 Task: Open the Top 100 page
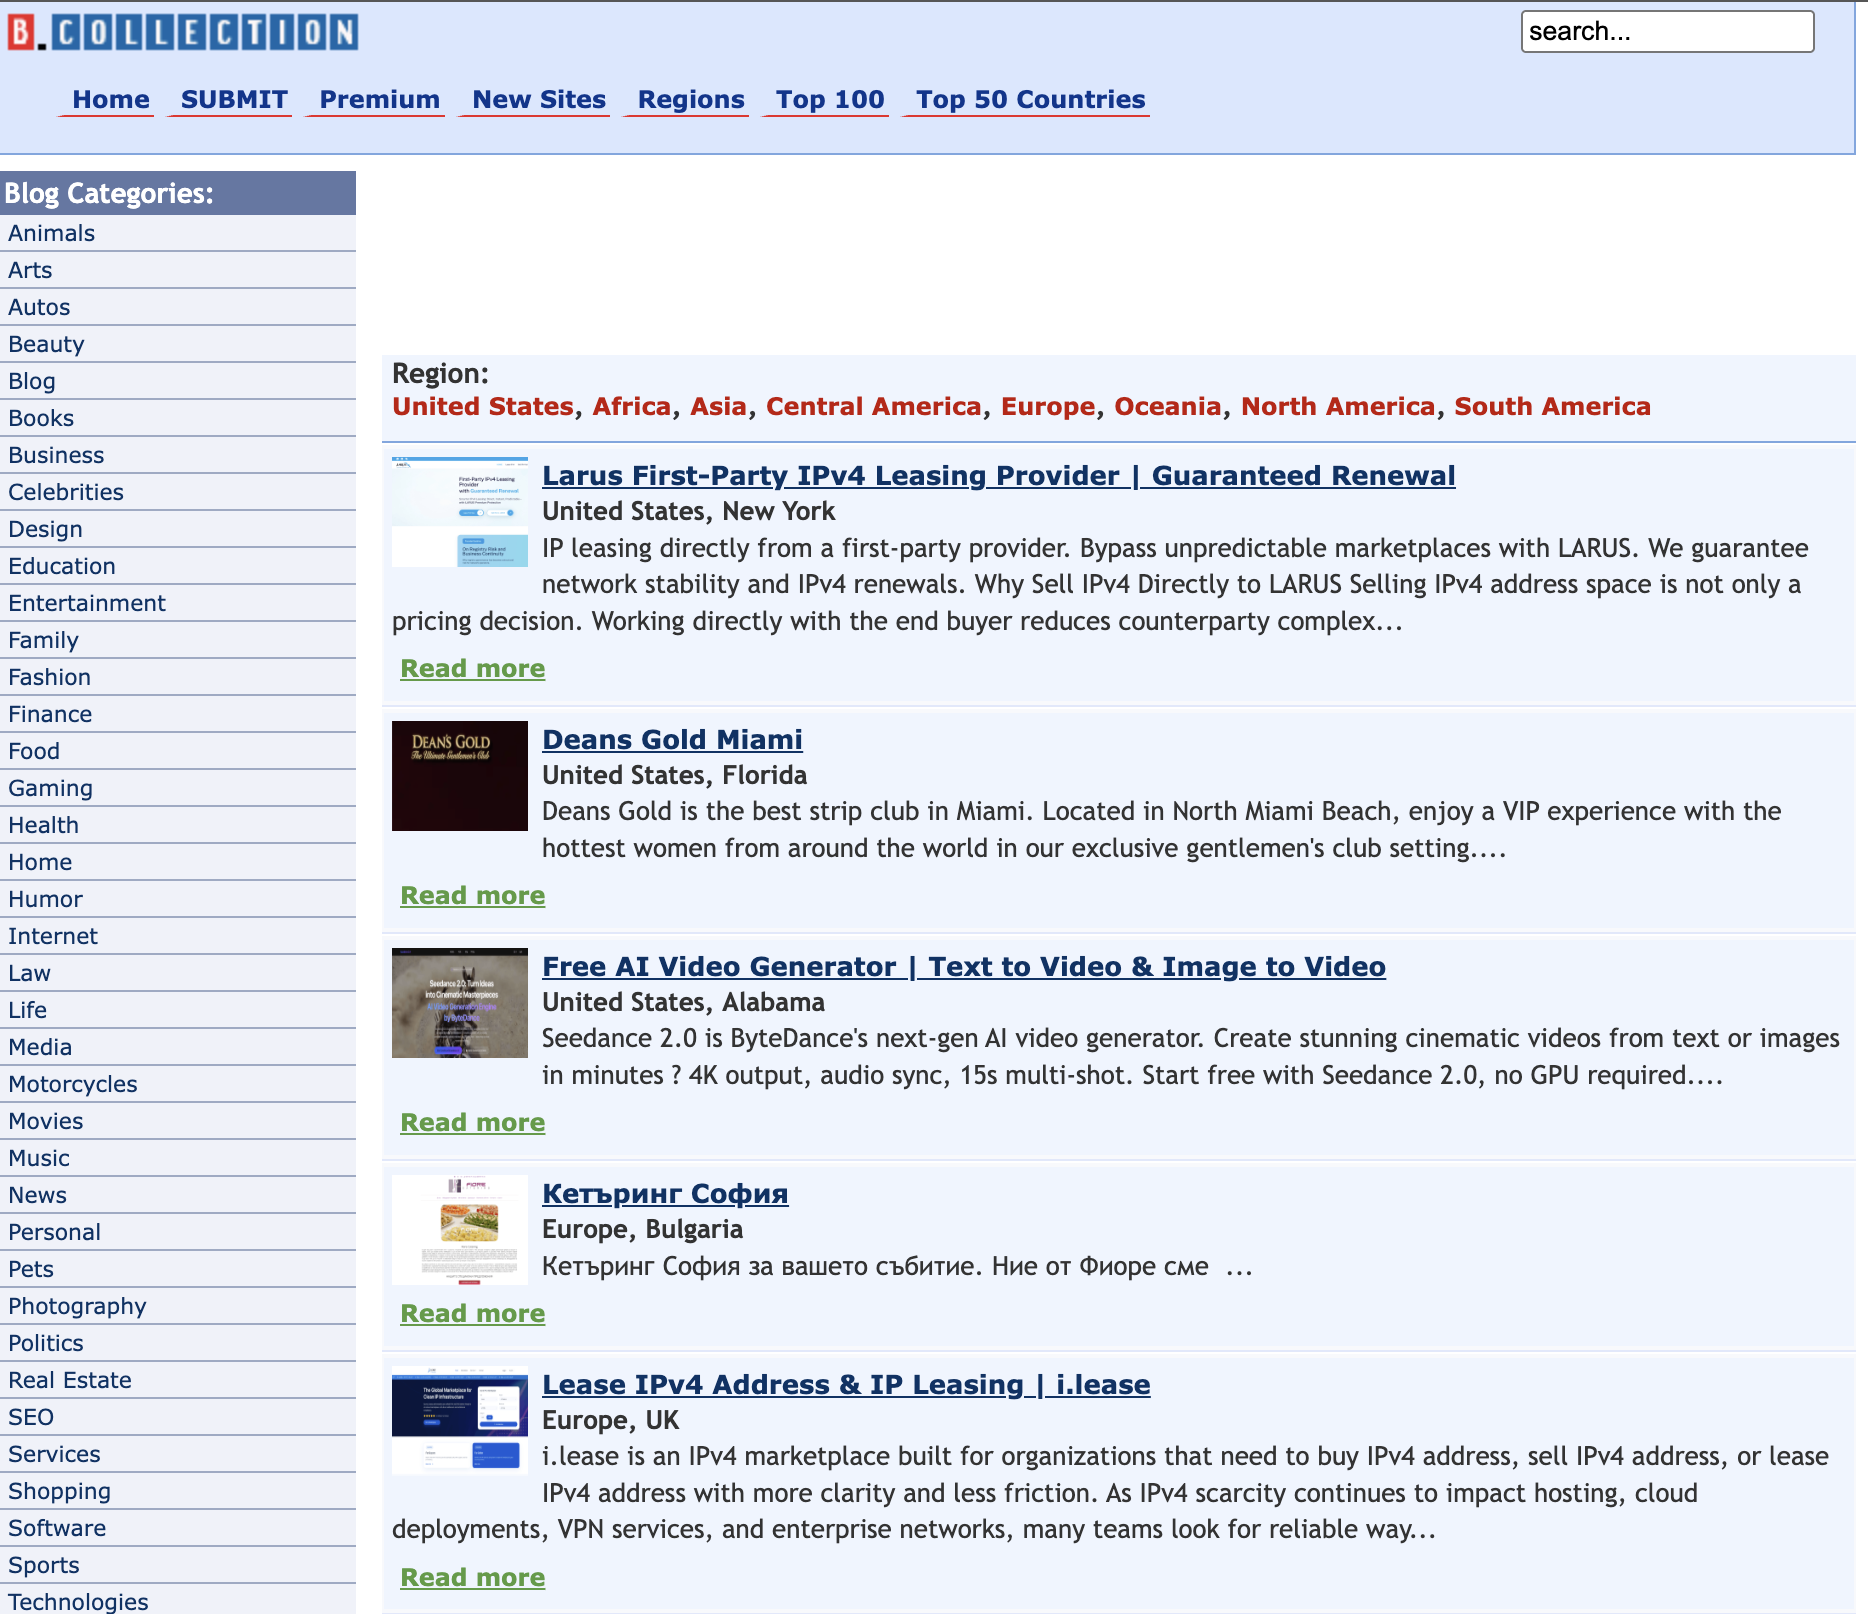coord(830,100)
